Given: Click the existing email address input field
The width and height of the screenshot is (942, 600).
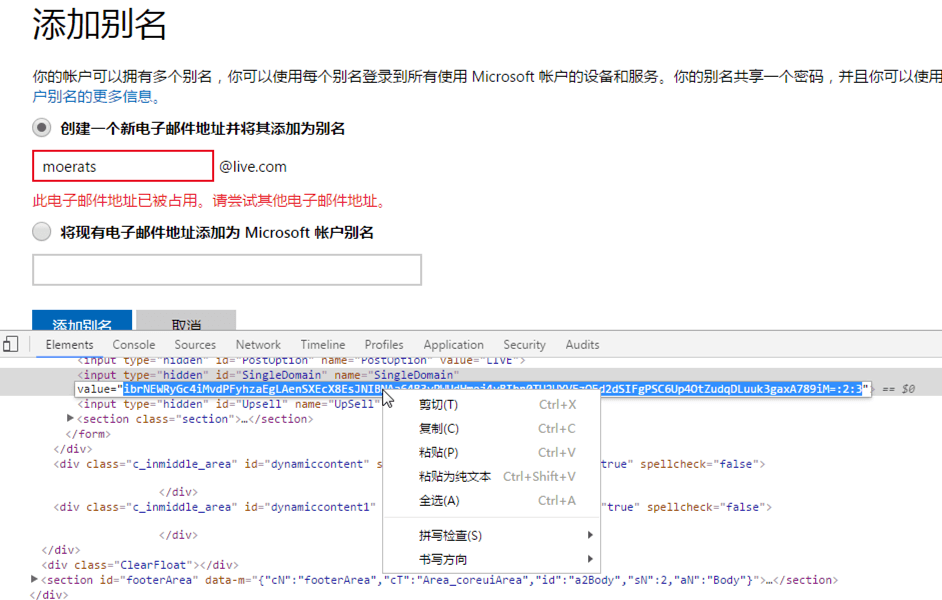Looking at the screenshot, I should pyautogui.click(x=226, y=270).
